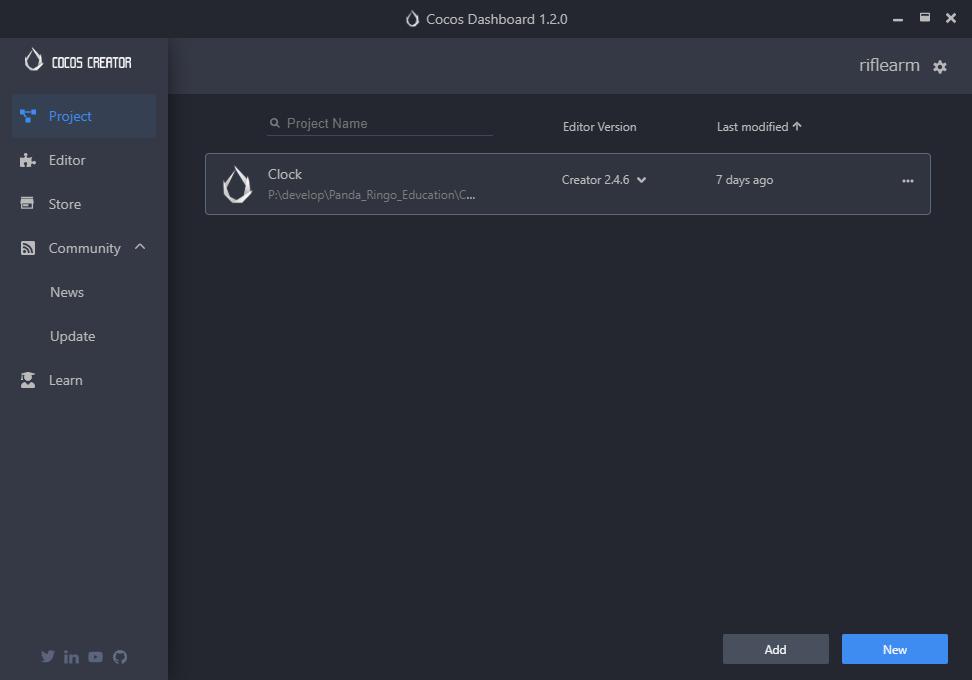Click the 7 days ago timestamp
Screen dimensions: 972x680
pos(744,180)
